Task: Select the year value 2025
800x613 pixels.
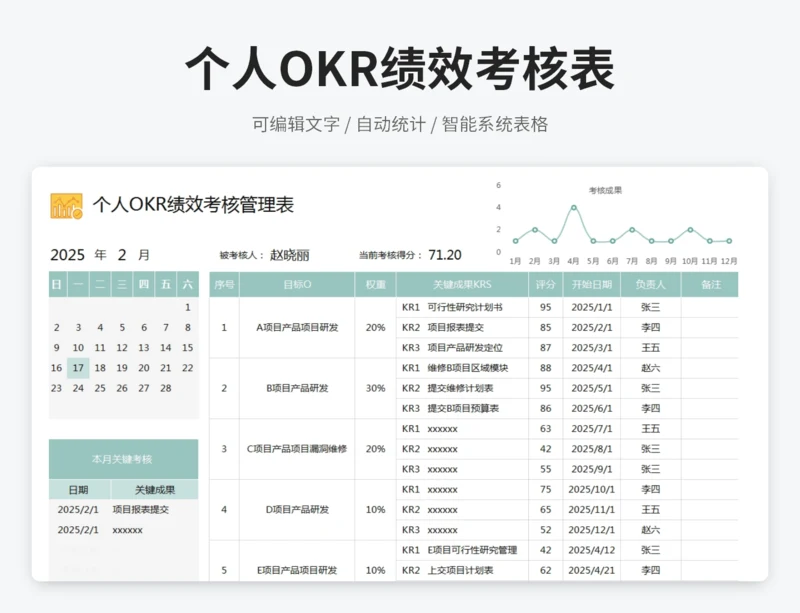Action: click(67, 255)
